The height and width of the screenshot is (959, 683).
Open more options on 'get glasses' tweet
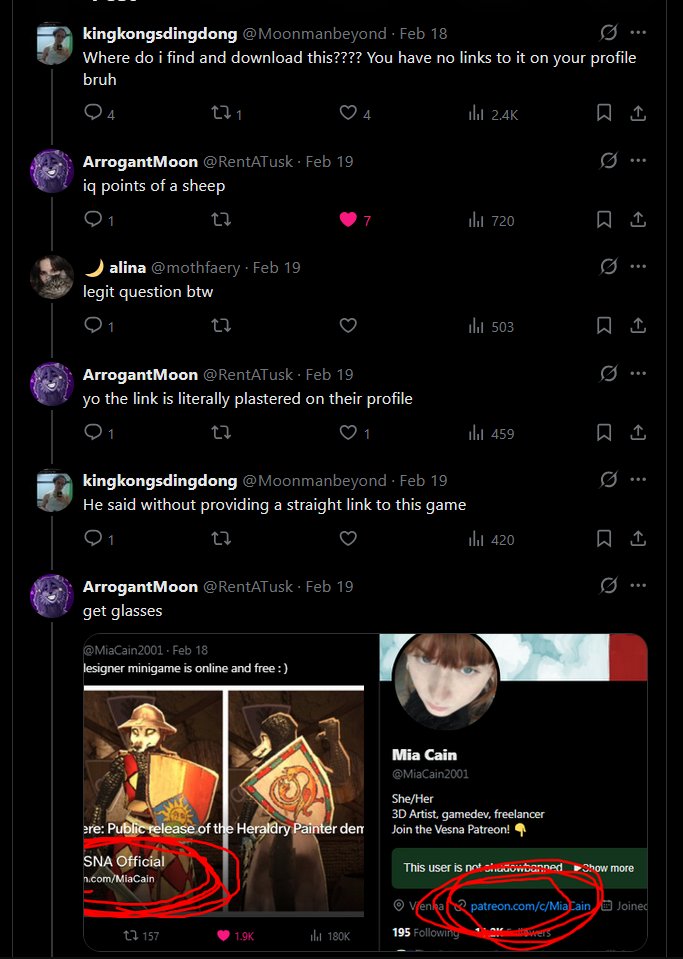(638, 585)
